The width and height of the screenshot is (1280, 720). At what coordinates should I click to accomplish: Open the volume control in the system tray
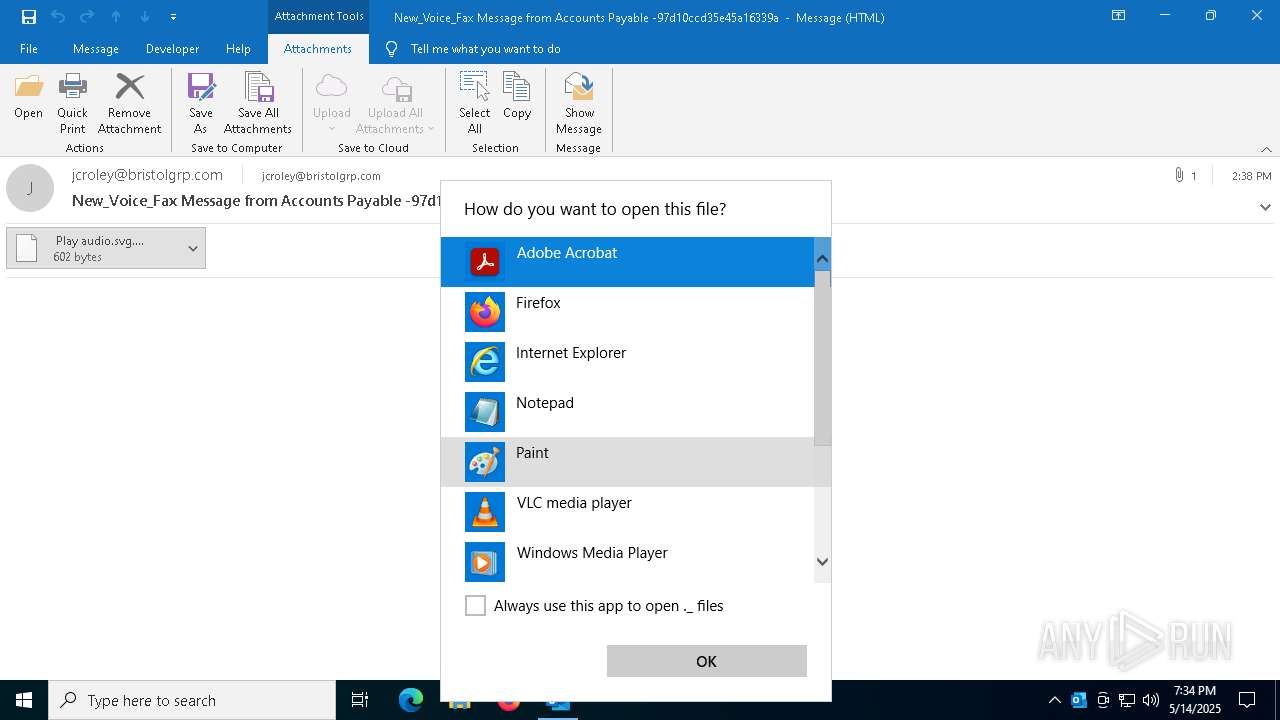pyautogui.click(x=1151, y=700)
